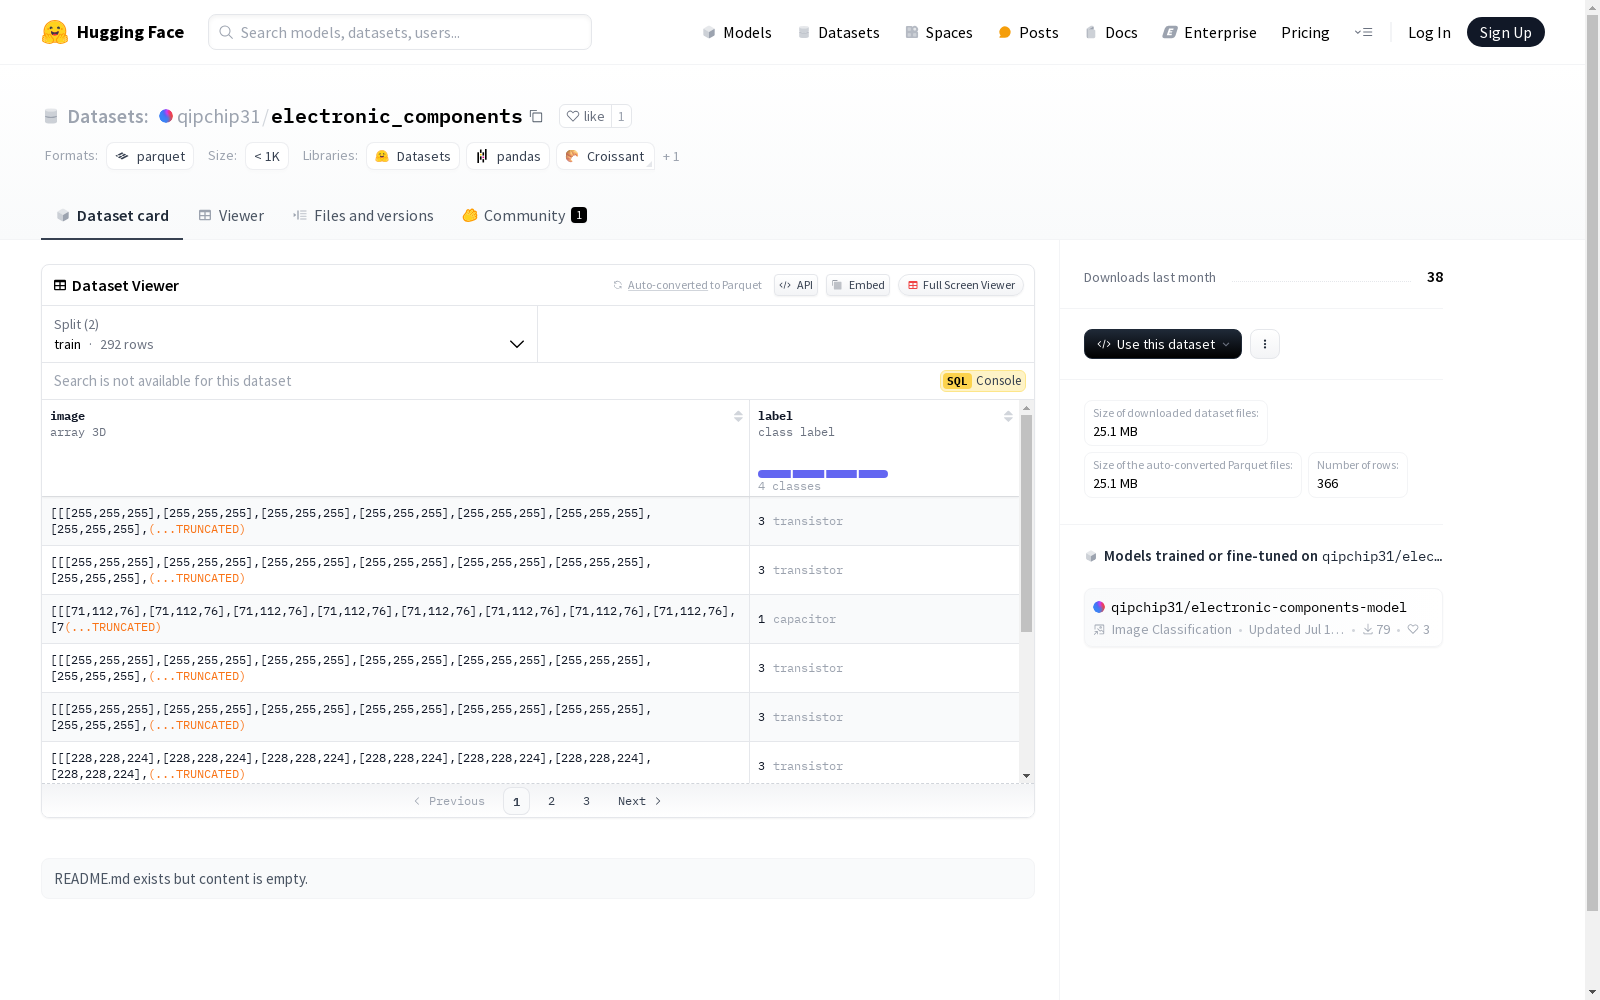Image resolution: width=1600 pixels, height=1000 pixels.
Task: Expand the Use this dataset dropdown
Action: [1162, 344]
